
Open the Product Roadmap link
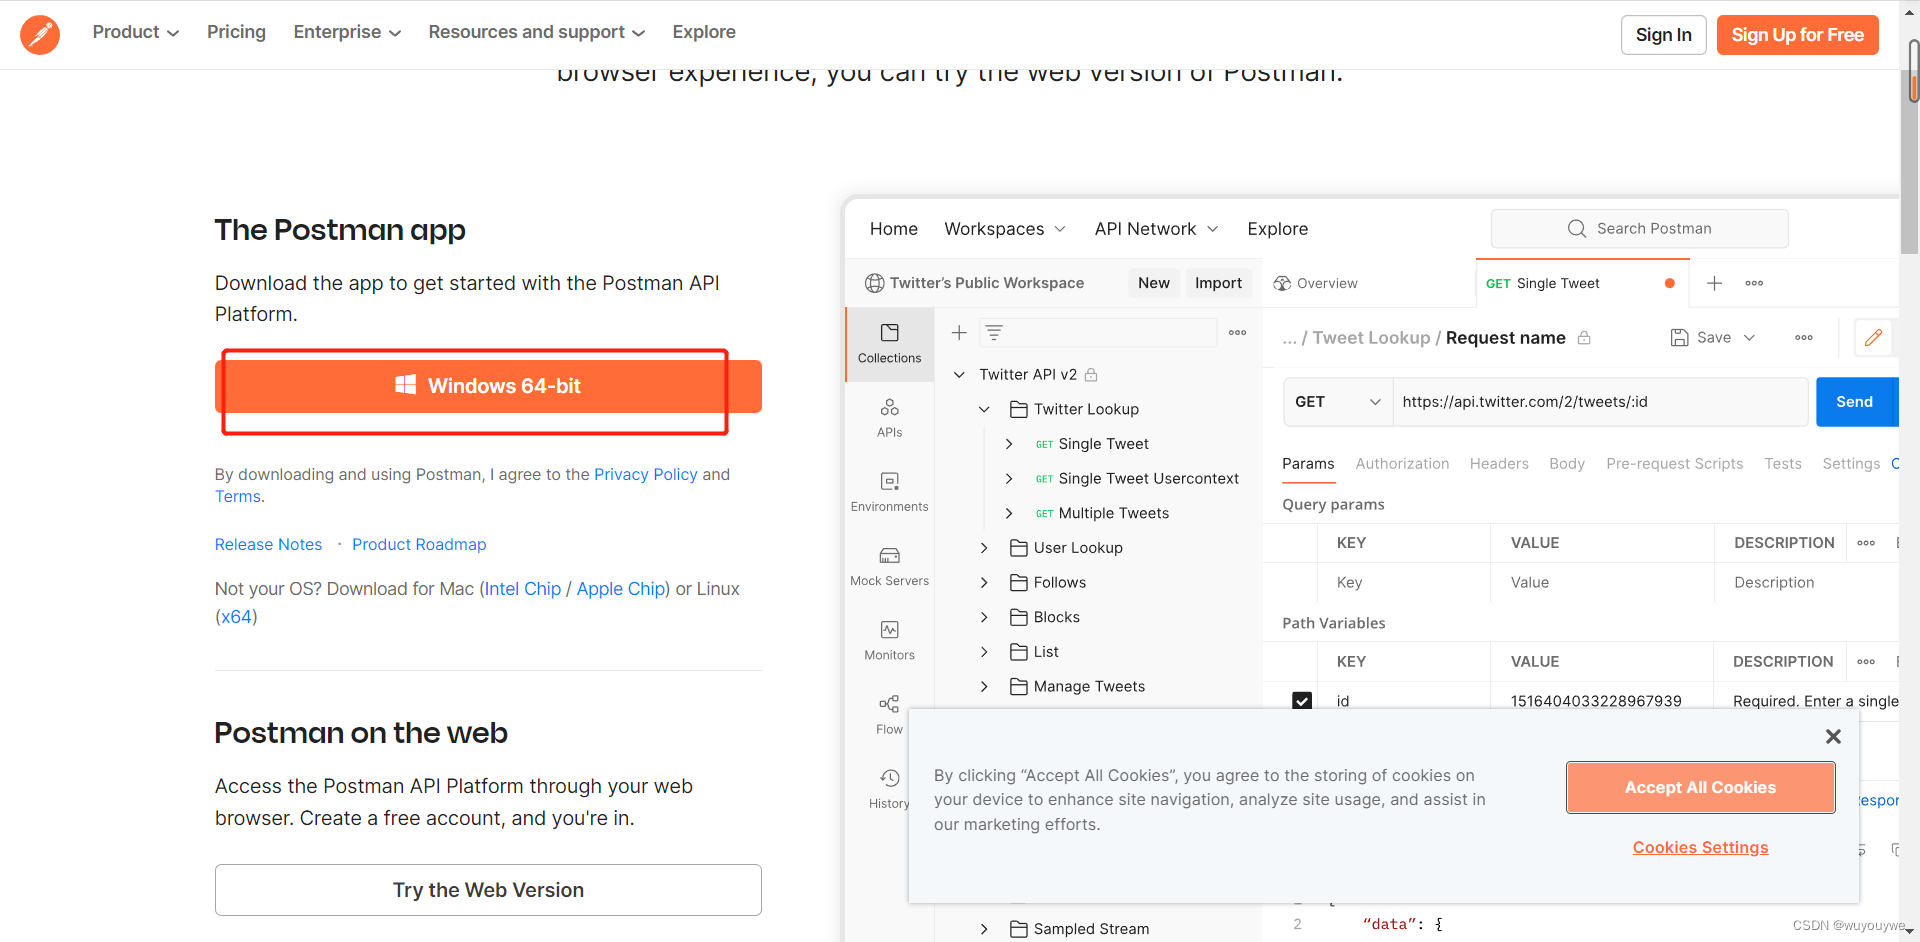tap(419, 544)
